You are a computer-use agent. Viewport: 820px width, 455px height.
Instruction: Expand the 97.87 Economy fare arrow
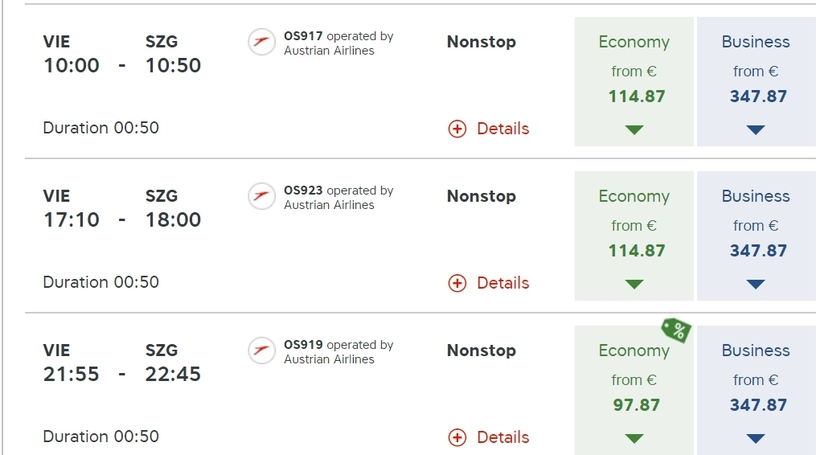(634, 438)
